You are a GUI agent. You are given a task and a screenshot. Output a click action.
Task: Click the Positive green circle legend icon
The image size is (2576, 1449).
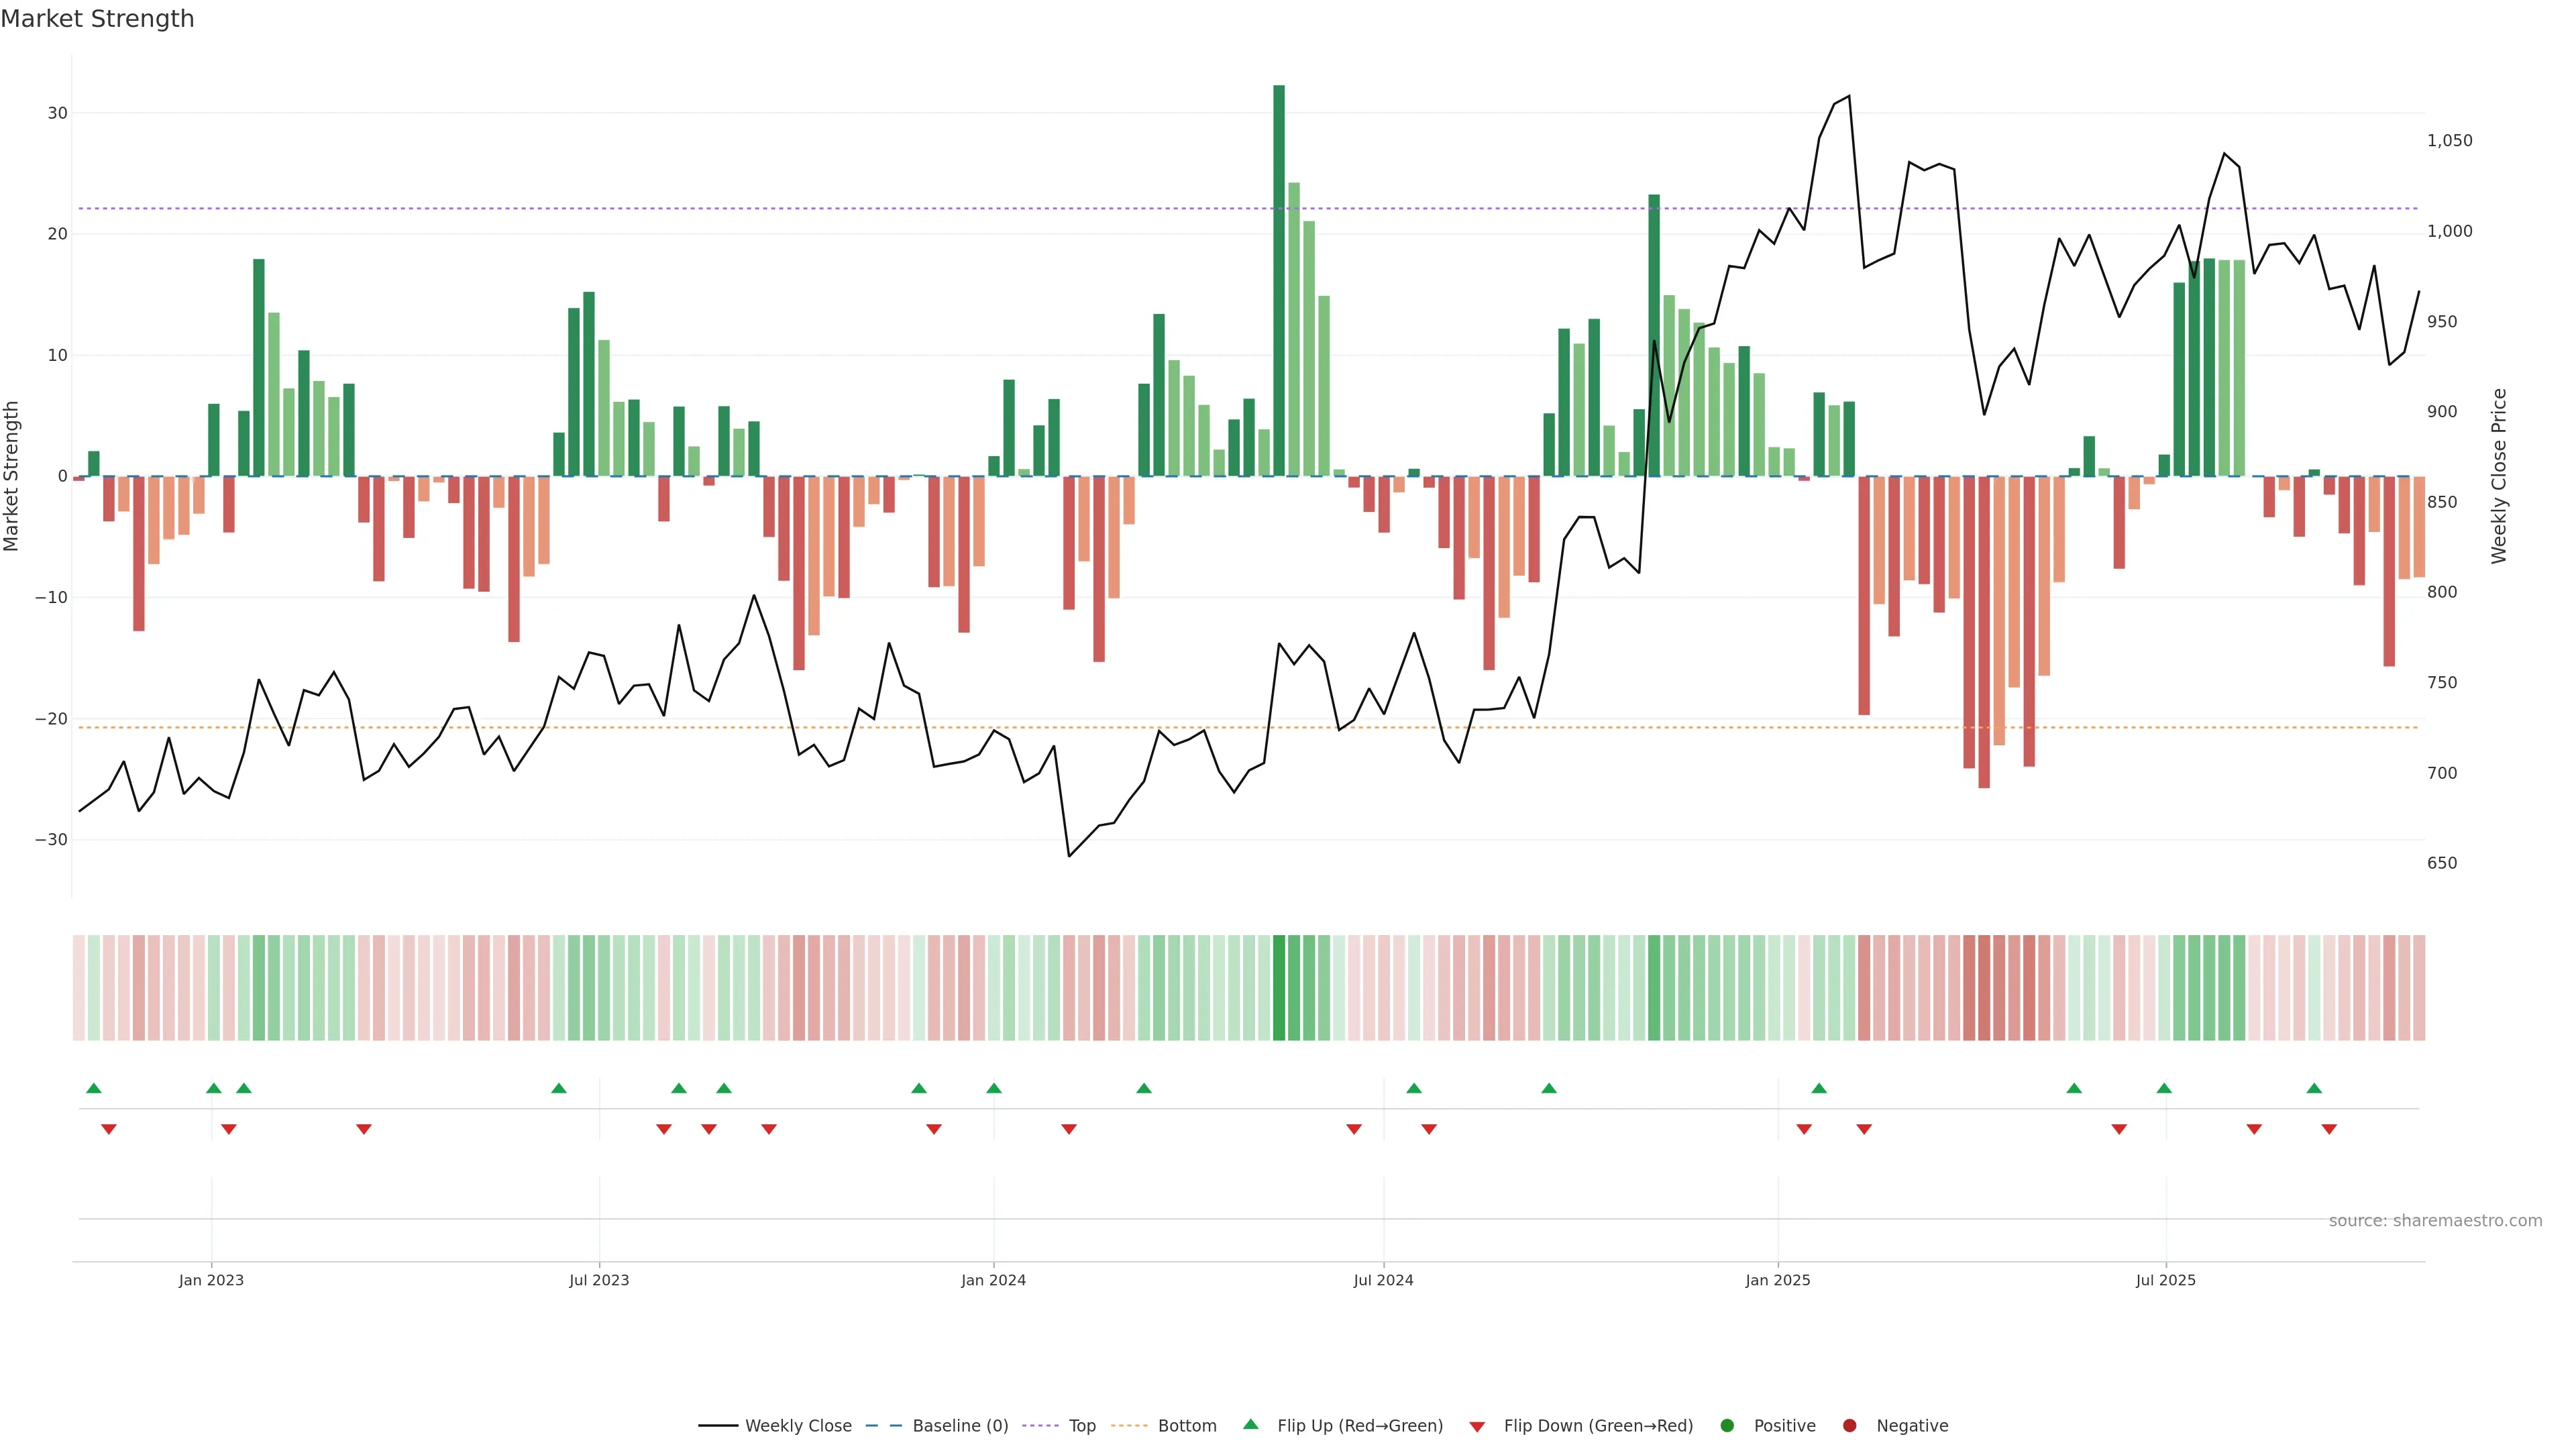(x=1727, y=1426)
